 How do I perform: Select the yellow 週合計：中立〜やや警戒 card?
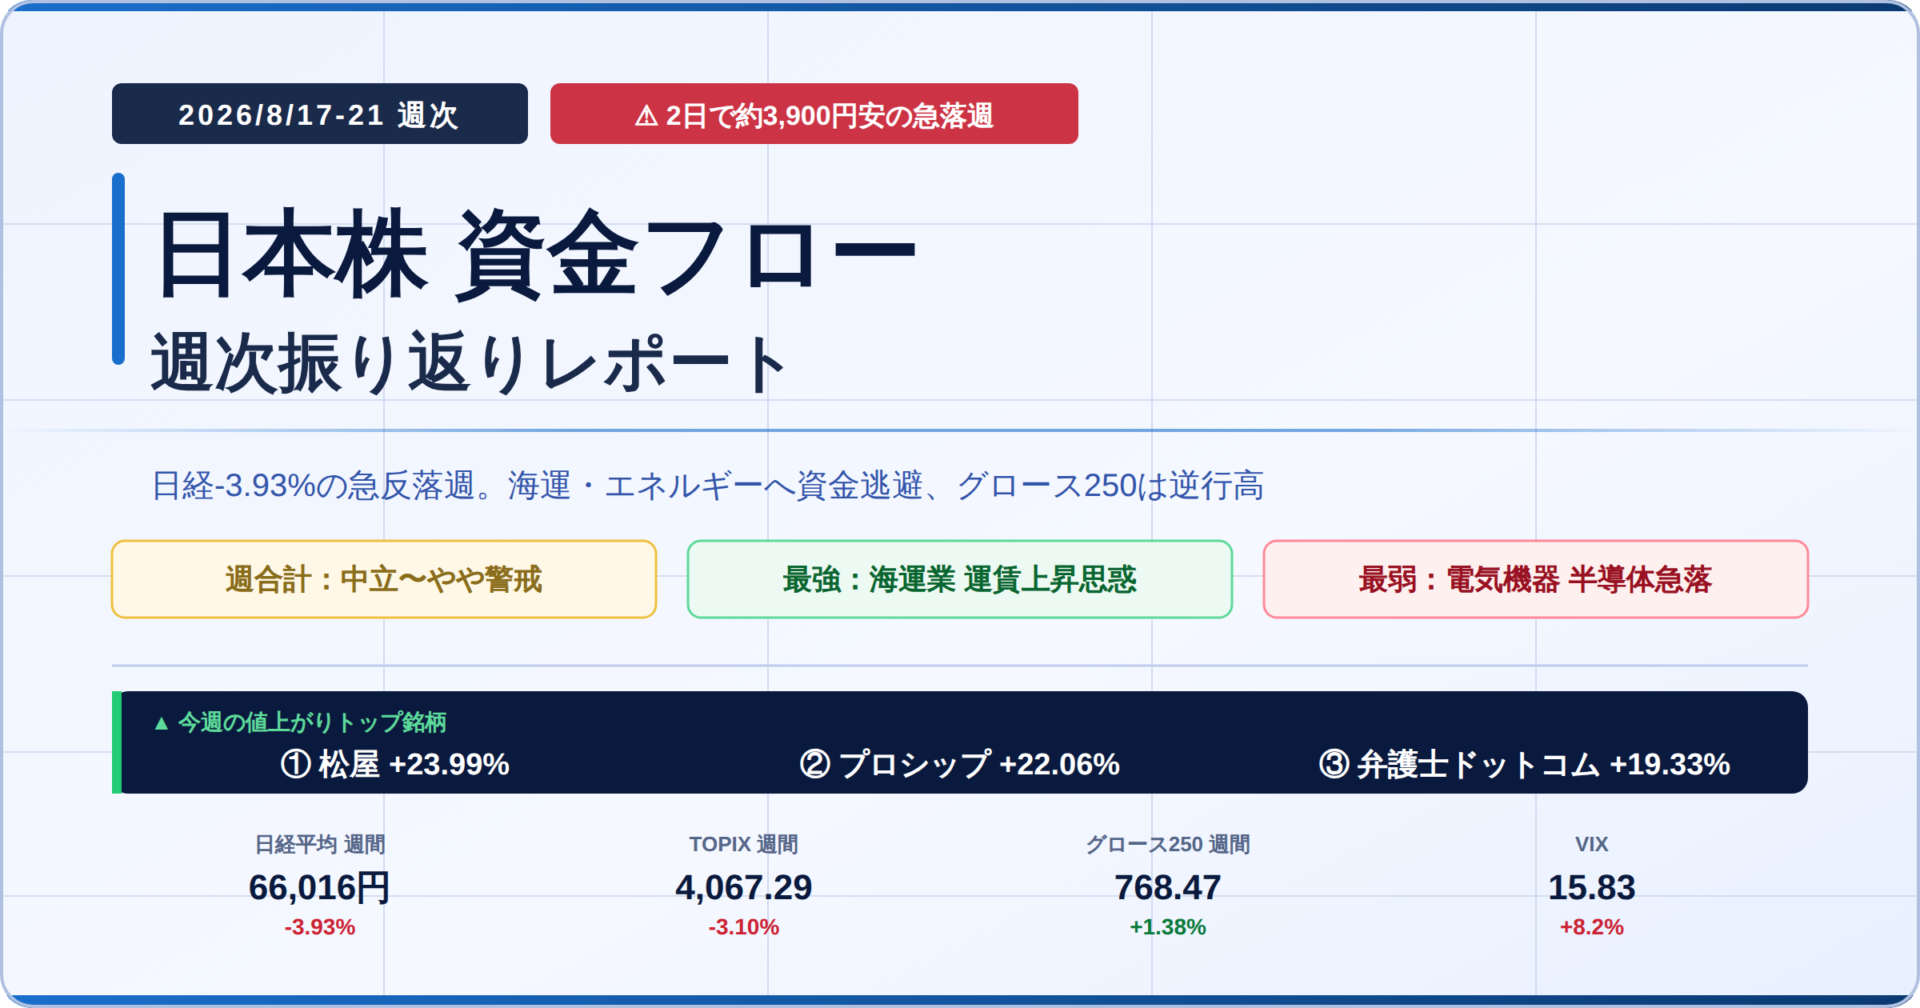coord(384,579)
